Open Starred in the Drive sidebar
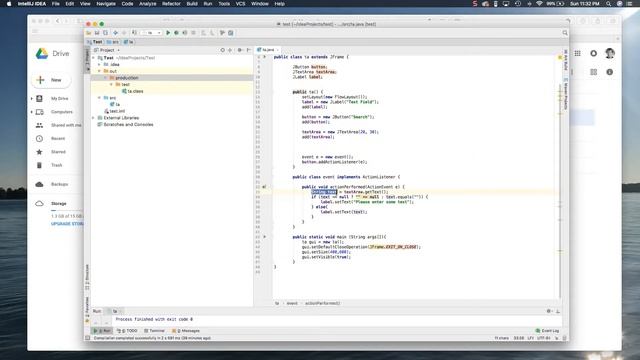The height and width of the screenshot is (360, 640). pyautogui.click(x=58, y=152)
